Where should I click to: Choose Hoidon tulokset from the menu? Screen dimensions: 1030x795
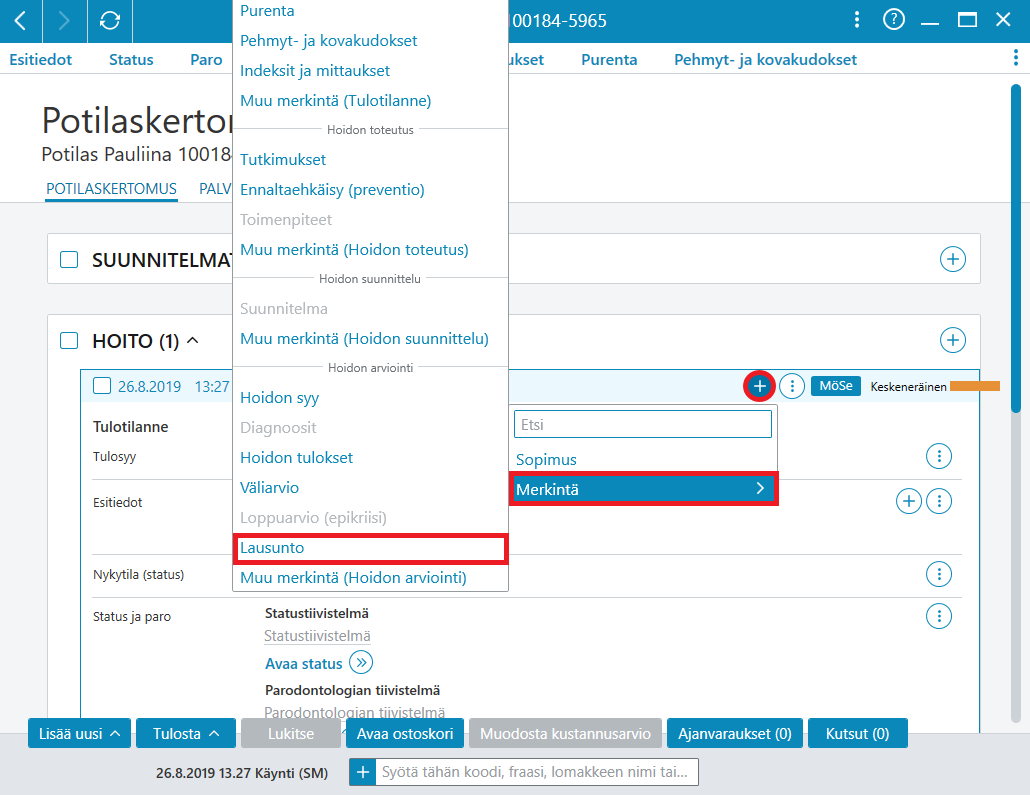tap(296, 458)
